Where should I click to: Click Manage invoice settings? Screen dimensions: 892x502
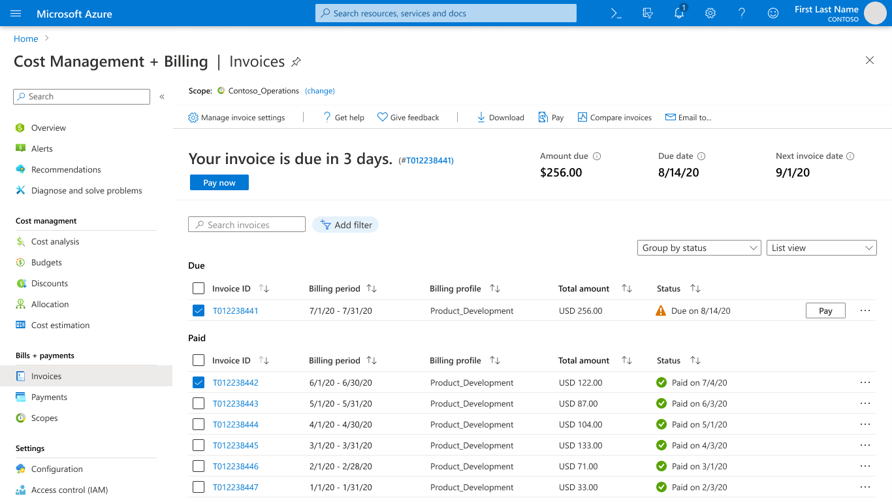point(237,117)
